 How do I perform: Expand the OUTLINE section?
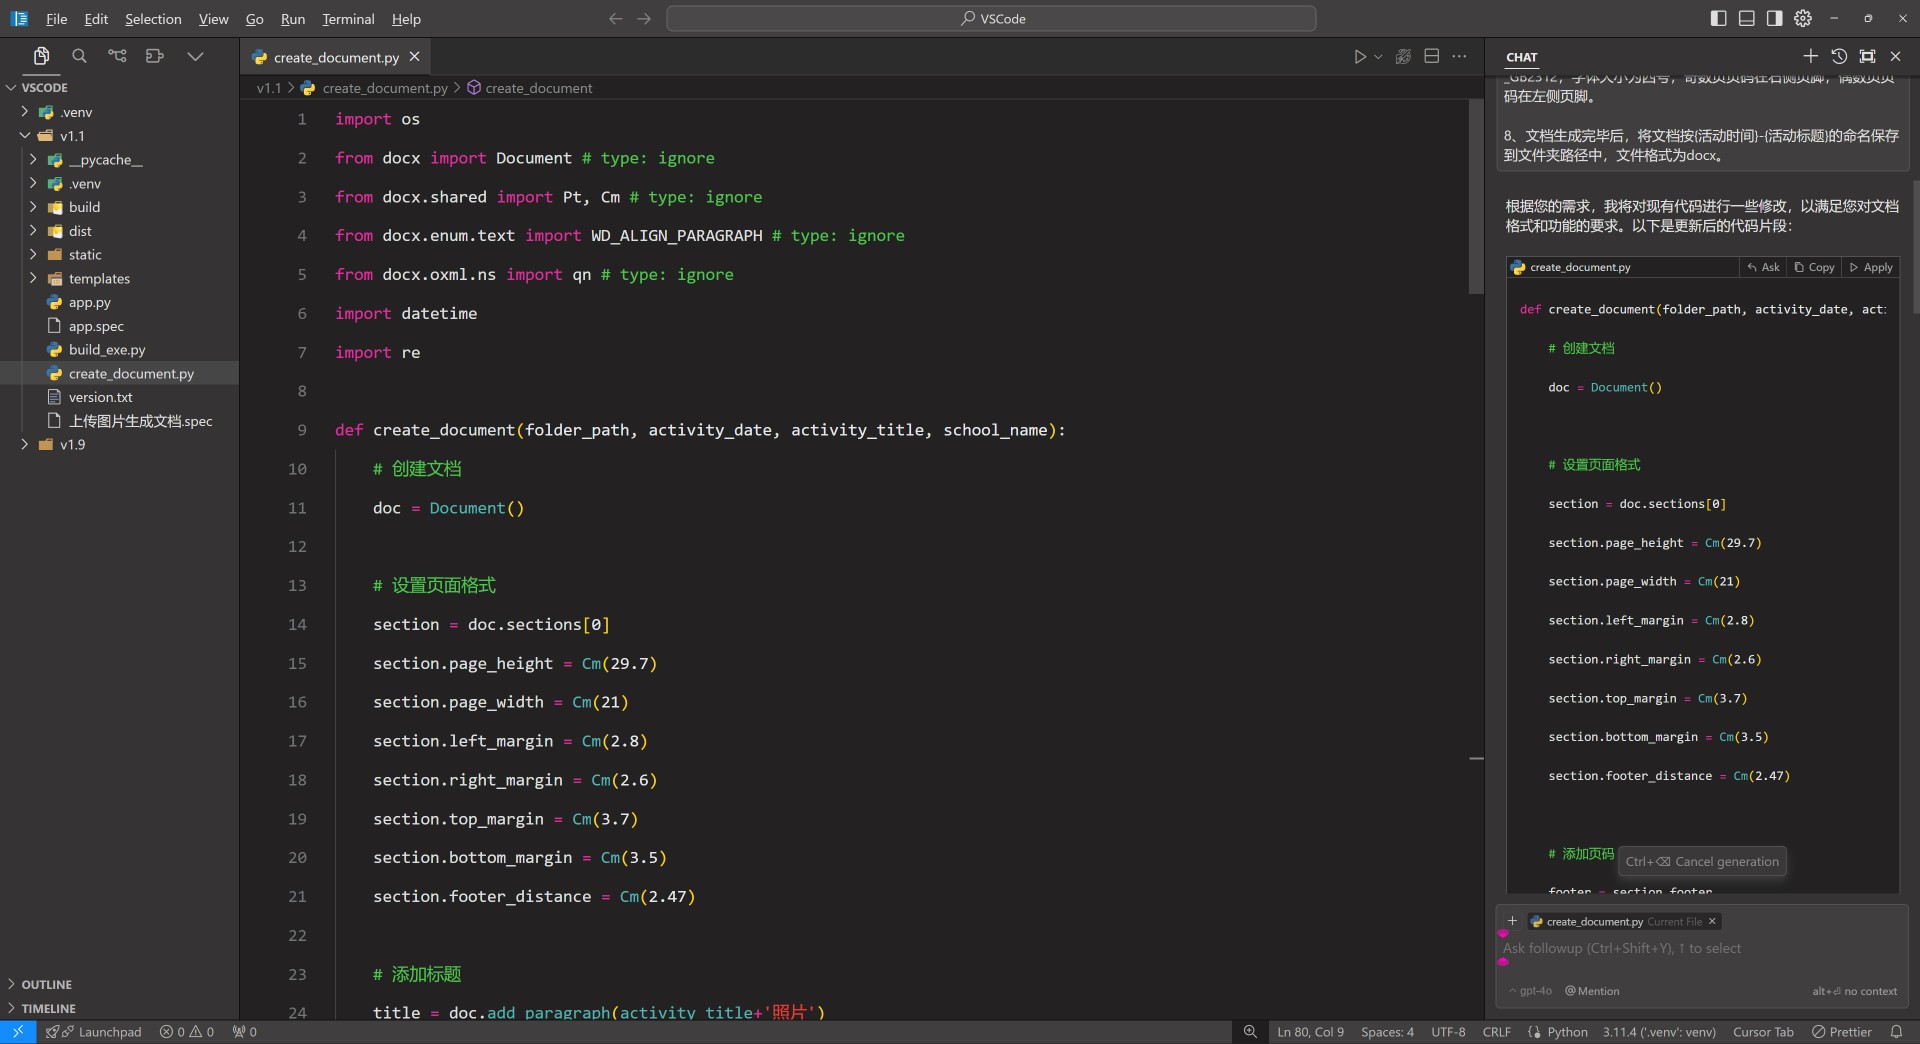click(x=46, y=985)
